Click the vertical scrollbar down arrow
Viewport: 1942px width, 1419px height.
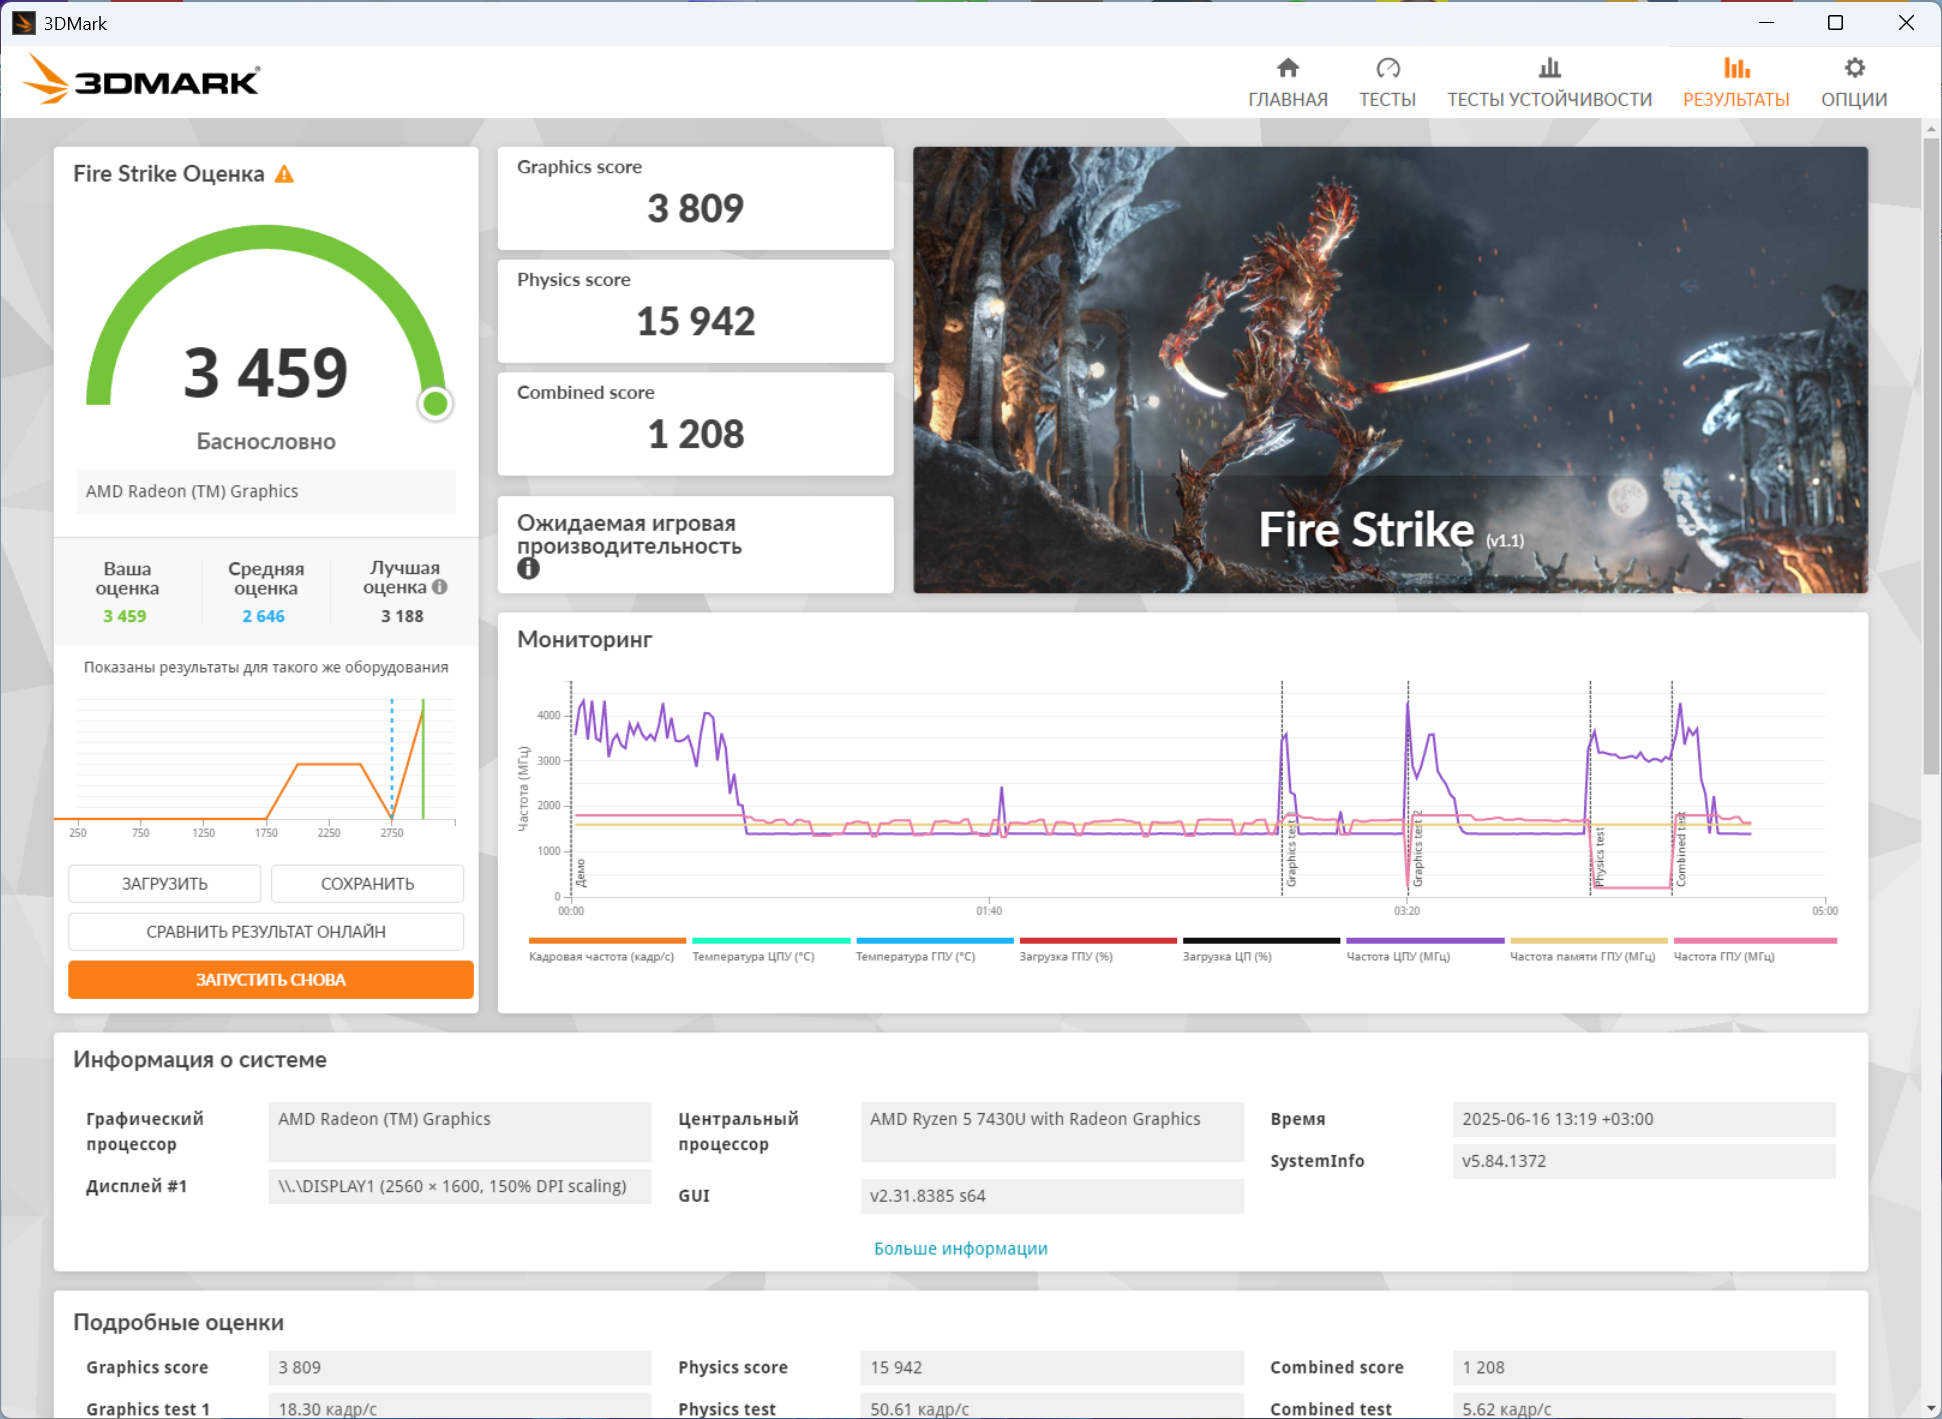coord(1931,1408)
